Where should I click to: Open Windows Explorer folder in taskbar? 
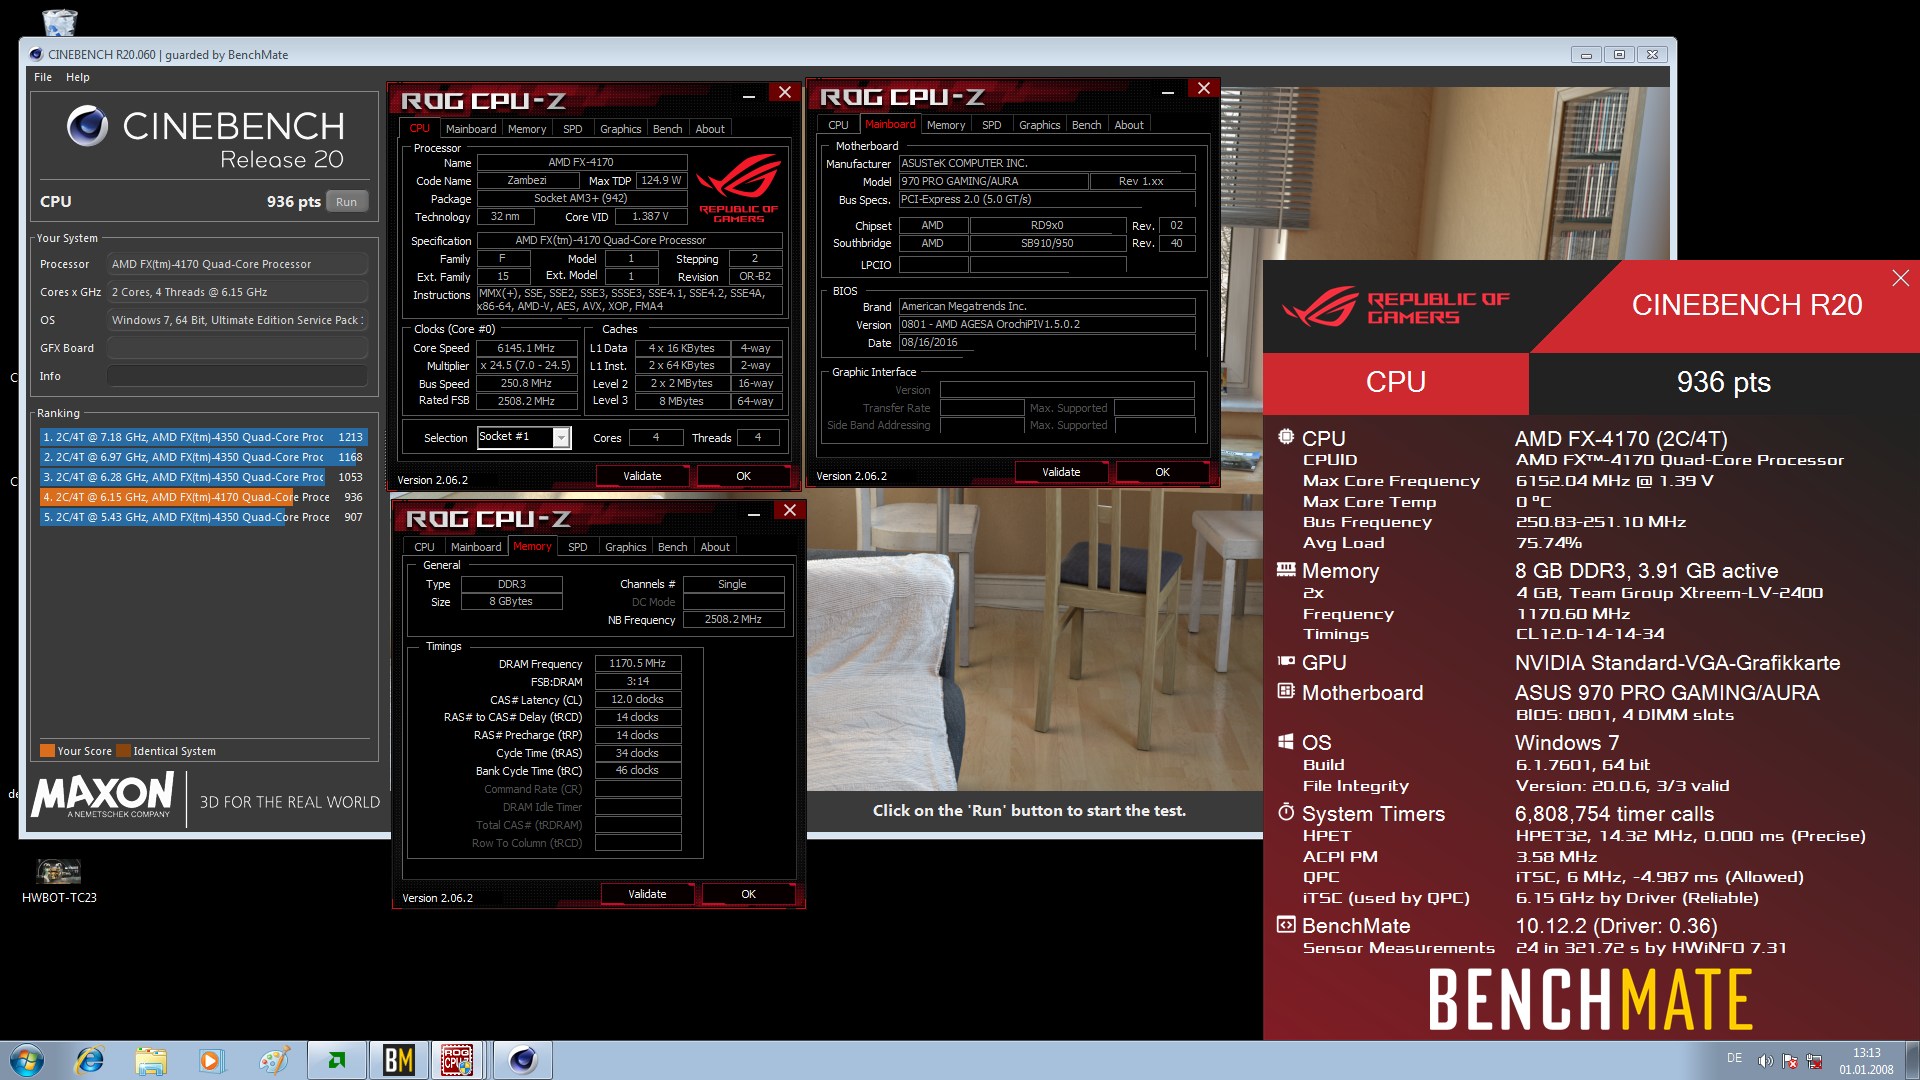coord(150,1060)
